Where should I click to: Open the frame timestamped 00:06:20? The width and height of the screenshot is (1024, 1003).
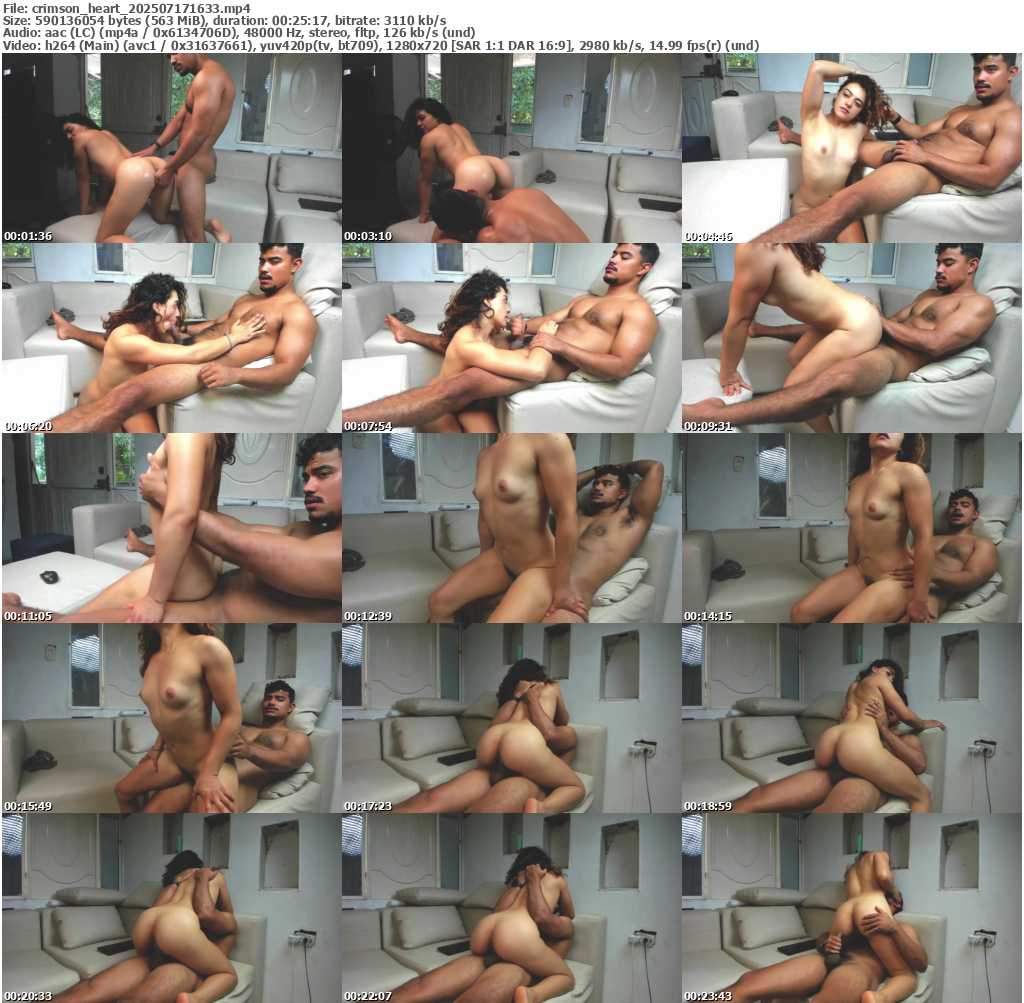click(x=171, y=338)
